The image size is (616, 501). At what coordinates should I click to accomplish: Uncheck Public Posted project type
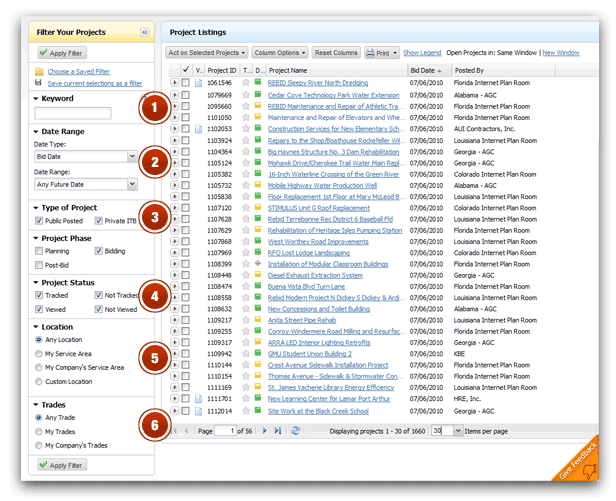(39, 221)
